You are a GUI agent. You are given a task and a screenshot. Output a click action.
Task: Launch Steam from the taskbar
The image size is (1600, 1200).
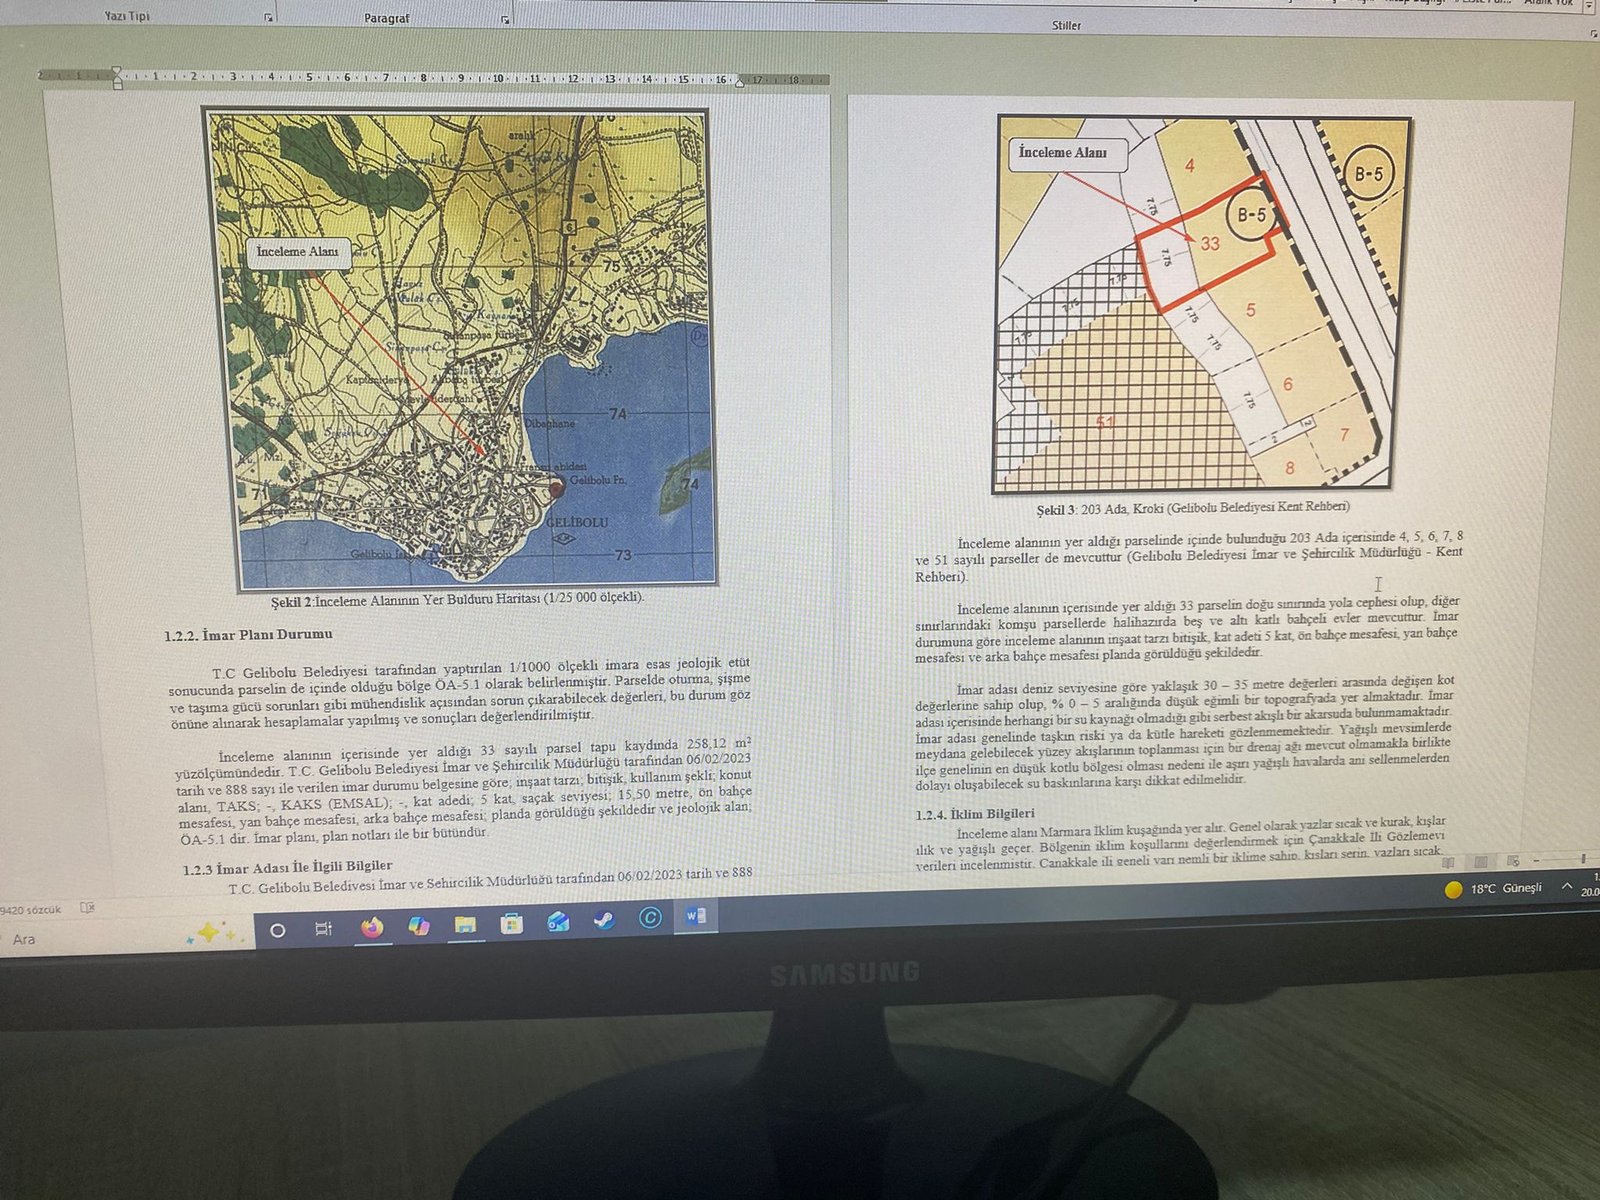pos(604,920)
